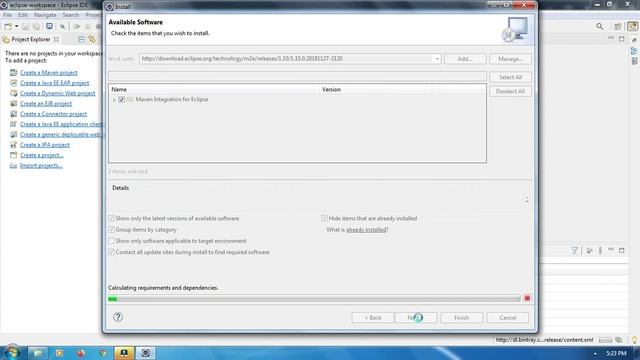Viewport: 640px width, 360px height.
Task: Click Deselect All button
Action: pyautogui.click(x=510, y=91)
